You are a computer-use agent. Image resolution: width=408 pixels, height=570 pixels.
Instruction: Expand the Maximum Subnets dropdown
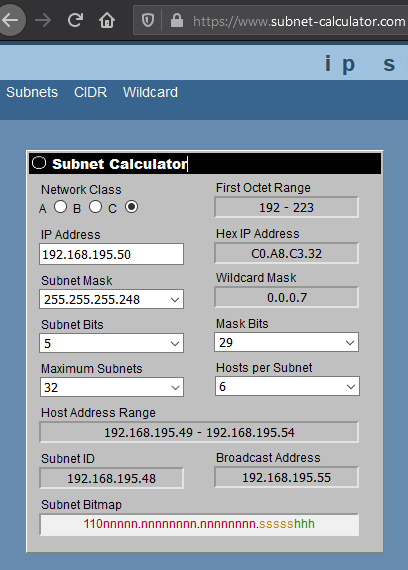(x=112, y=387)
